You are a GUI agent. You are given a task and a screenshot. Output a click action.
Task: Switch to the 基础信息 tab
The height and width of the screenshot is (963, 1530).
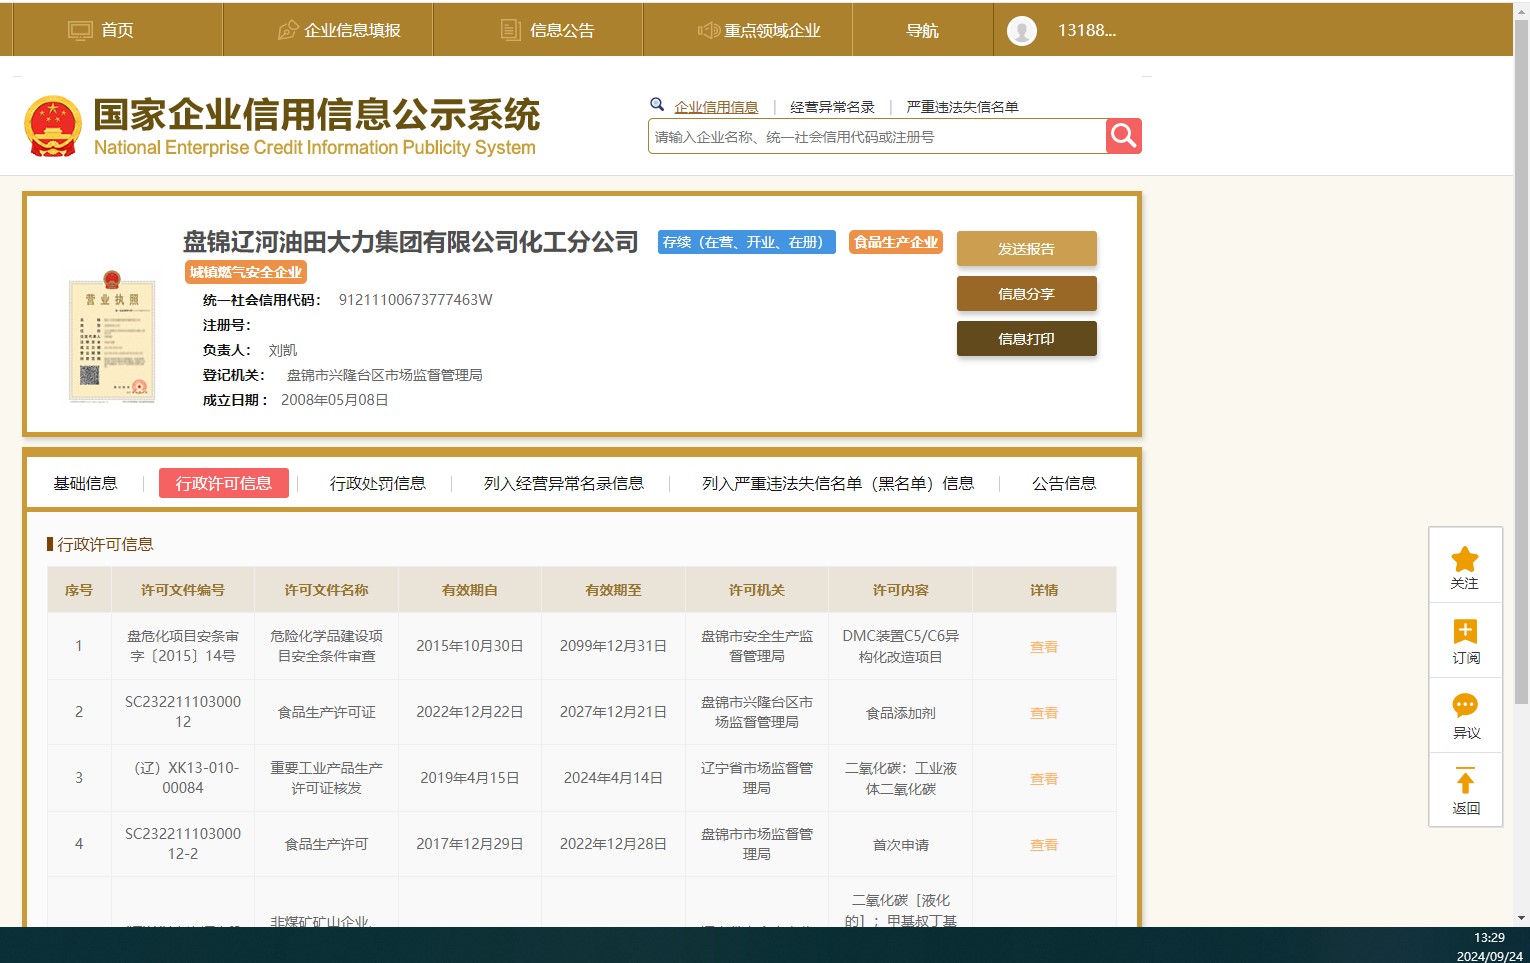[85, 484]
